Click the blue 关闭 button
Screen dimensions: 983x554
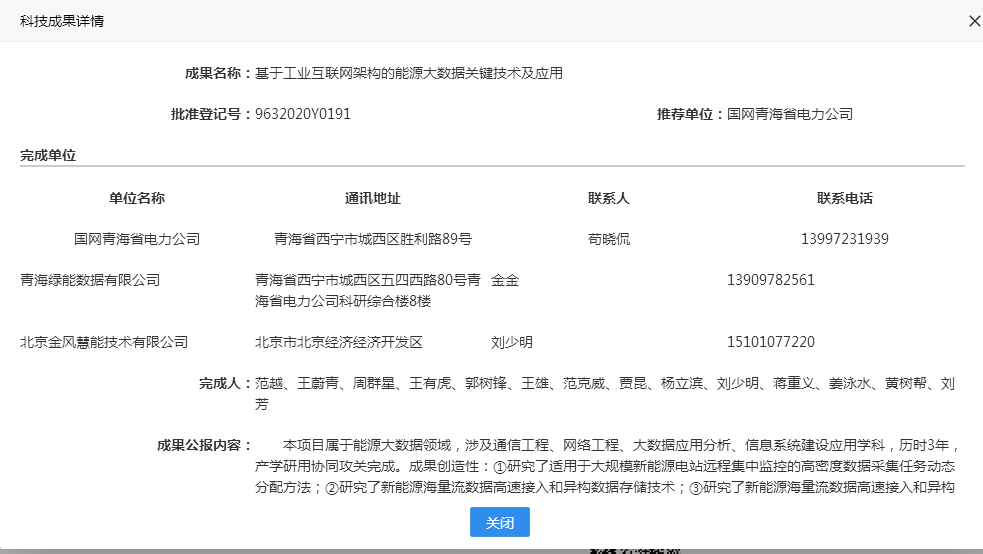[499, 522]
